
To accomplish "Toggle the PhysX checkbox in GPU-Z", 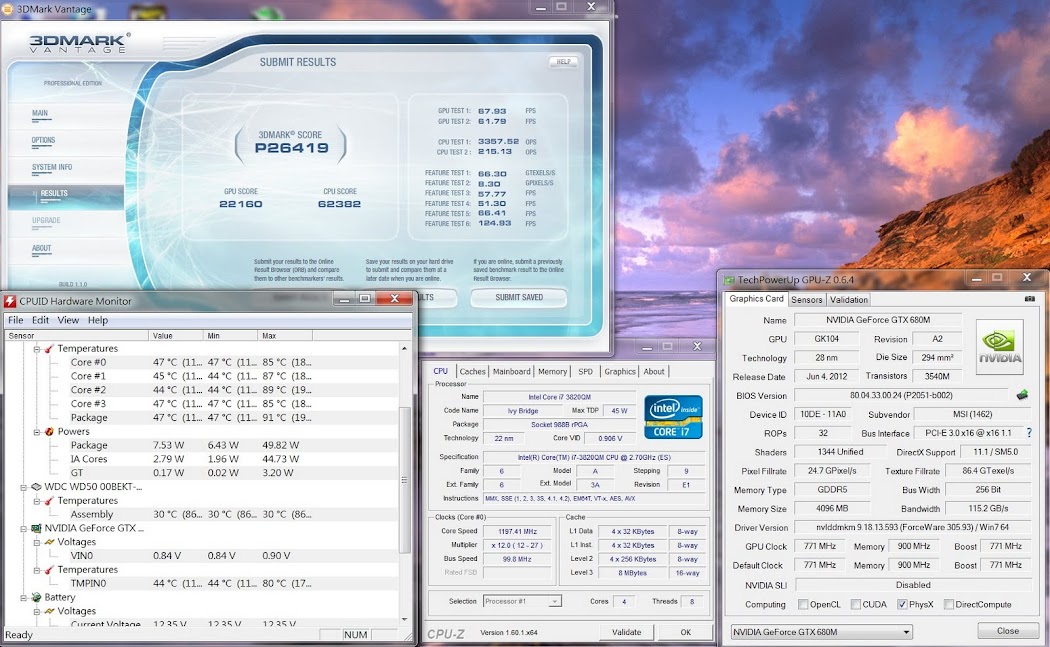I will [x=902, y=604].
